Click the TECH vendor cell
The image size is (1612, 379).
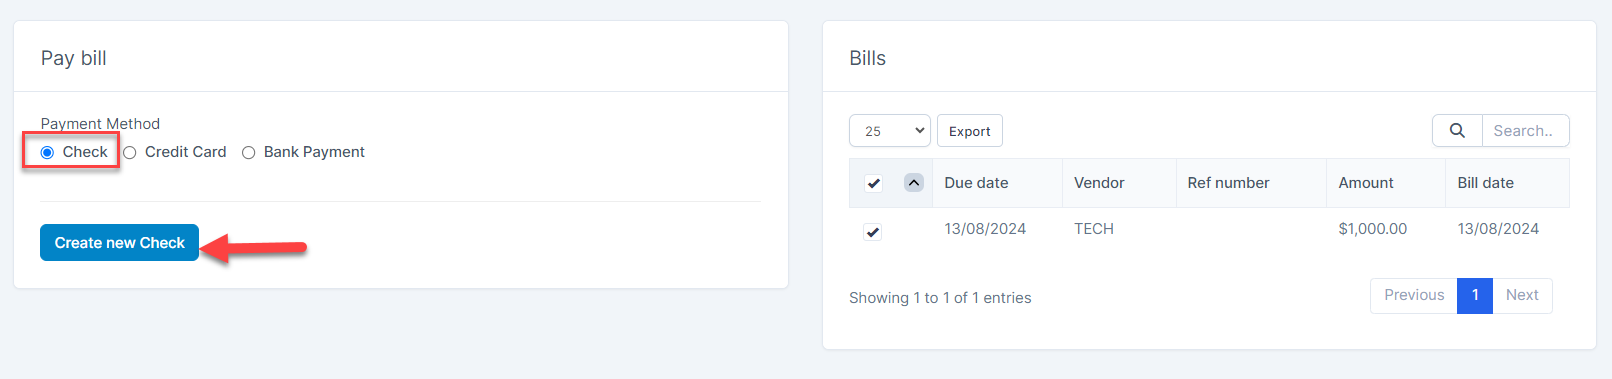tap(1094, 229)
